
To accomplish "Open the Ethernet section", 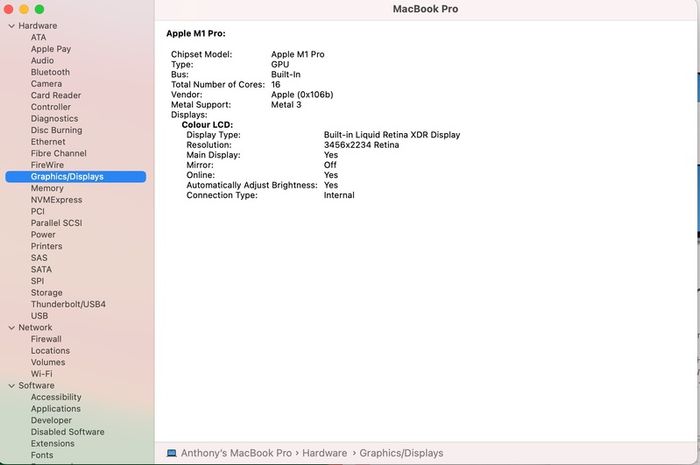I will point(48,142).
